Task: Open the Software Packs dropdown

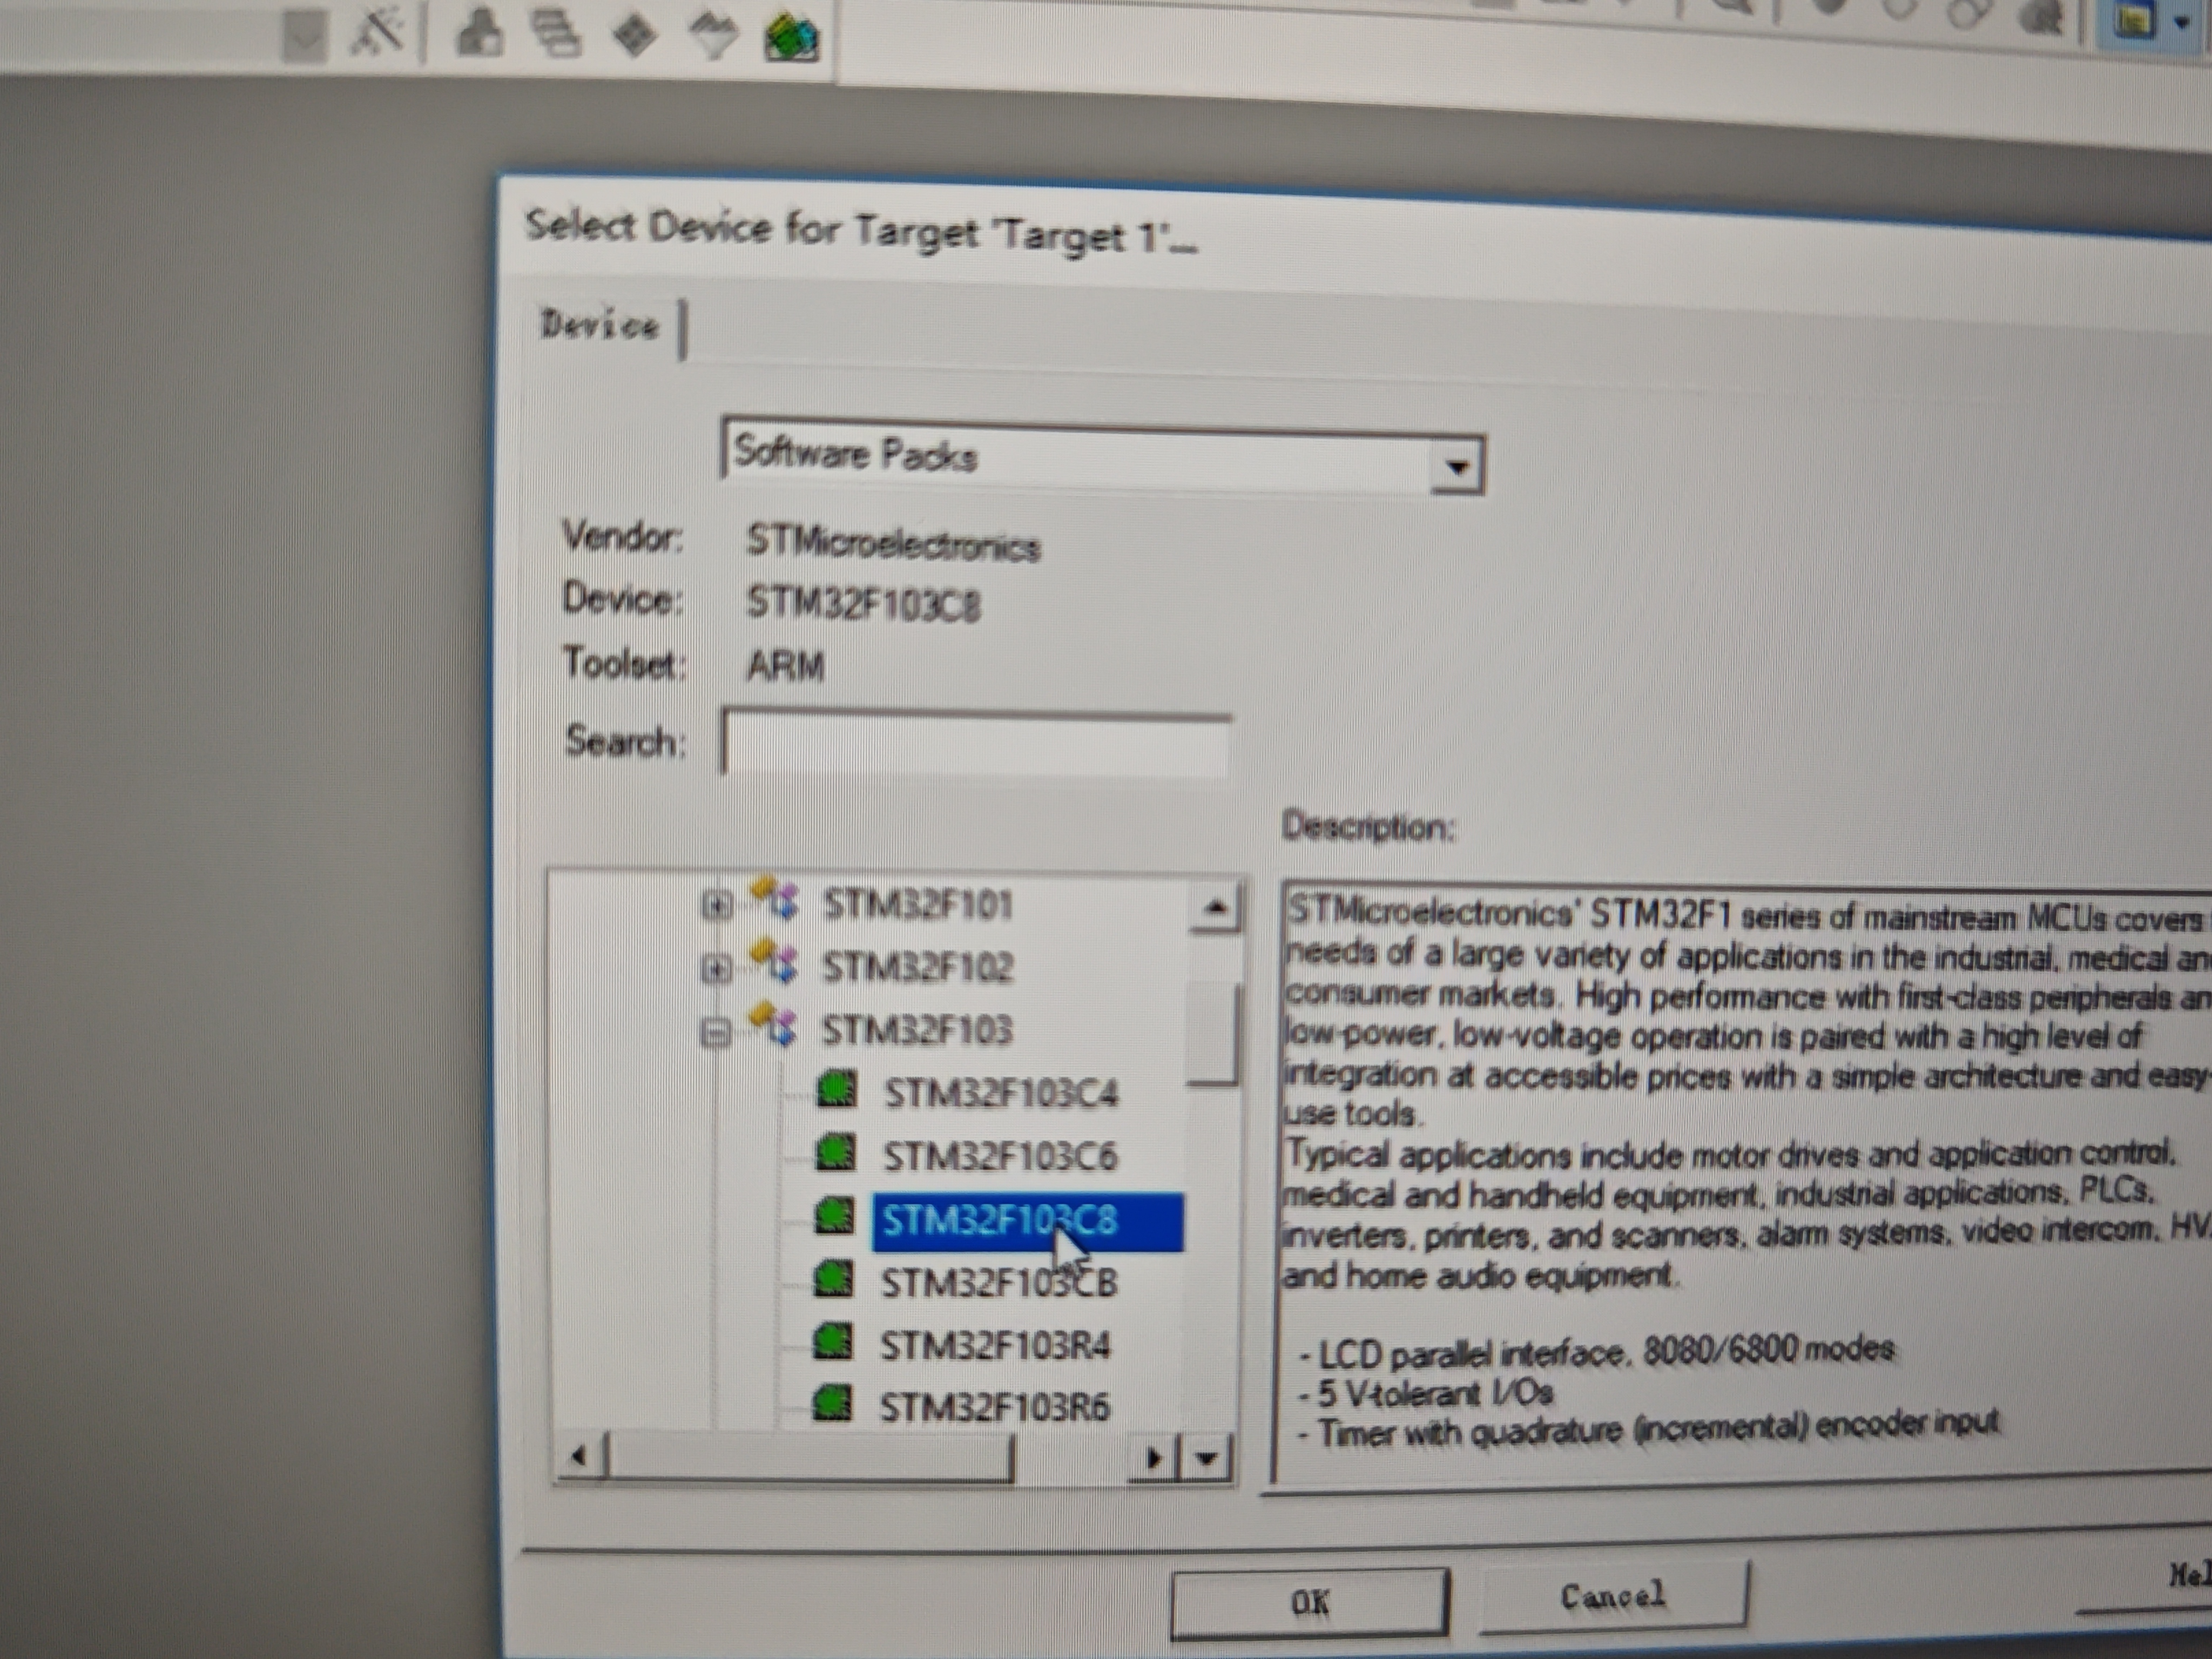Action: (1456, 467)
